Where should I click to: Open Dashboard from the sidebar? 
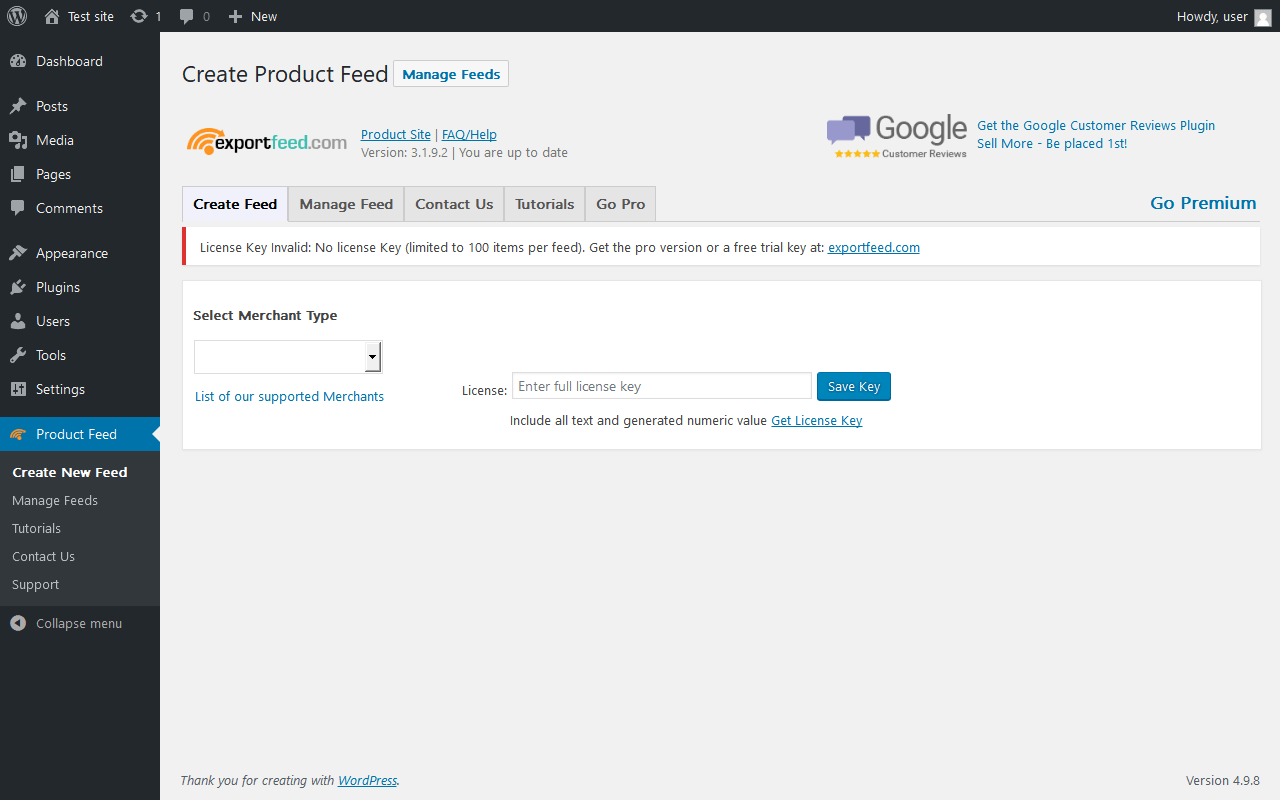point(69,61)
